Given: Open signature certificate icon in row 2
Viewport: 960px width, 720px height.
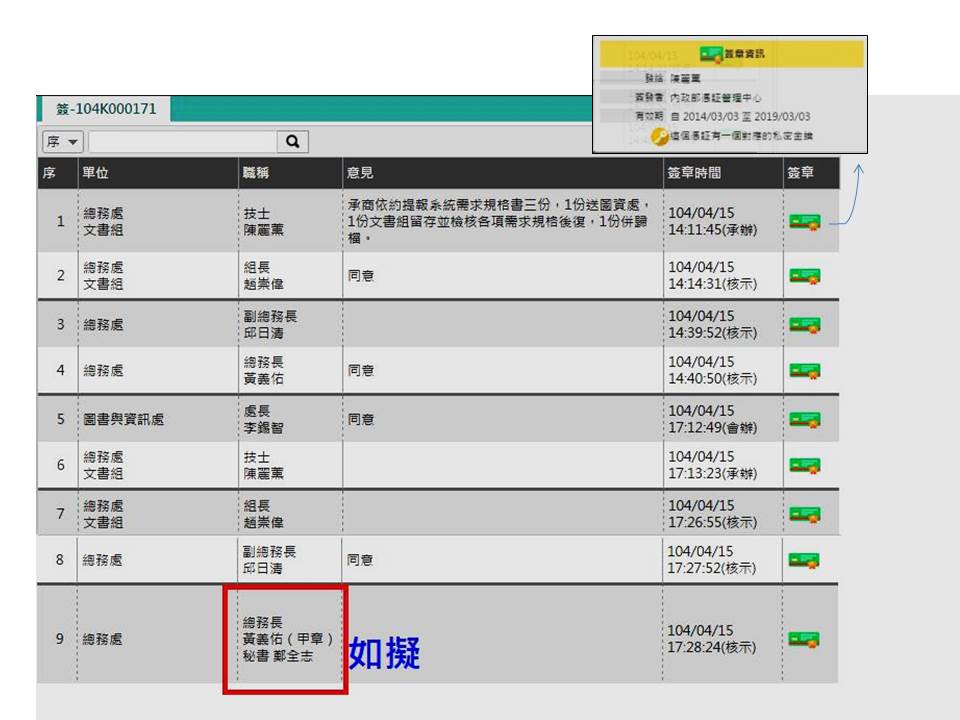Looking at the screenshot, I should click(x=804, y=277).
